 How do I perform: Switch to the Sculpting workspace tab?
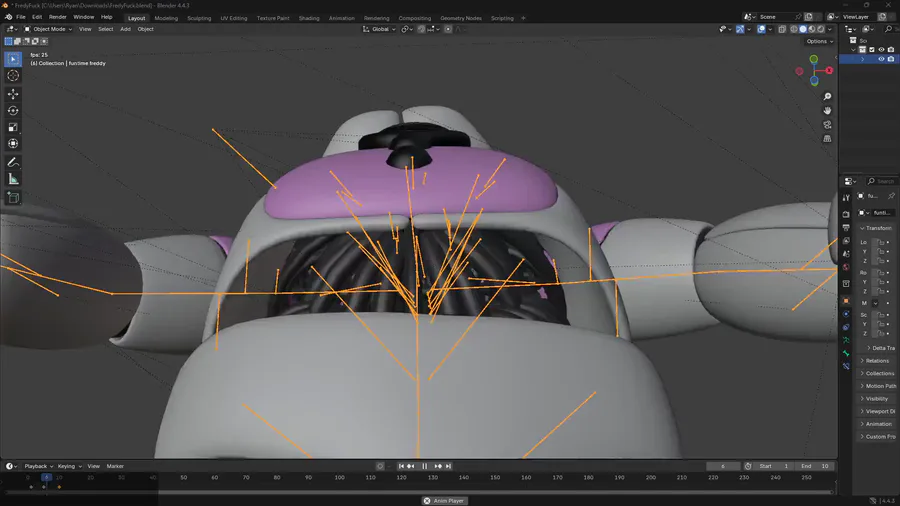pos(199,18)
